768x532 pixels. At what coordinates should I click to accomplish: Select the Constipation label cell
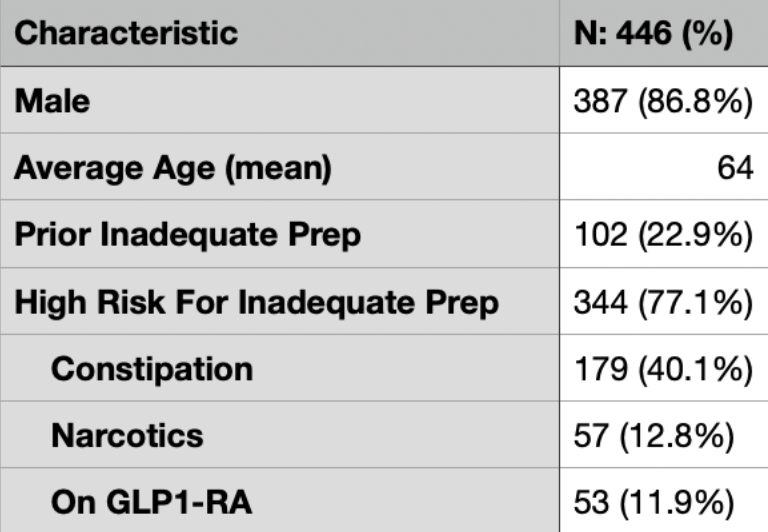click(x=280, y=368)
